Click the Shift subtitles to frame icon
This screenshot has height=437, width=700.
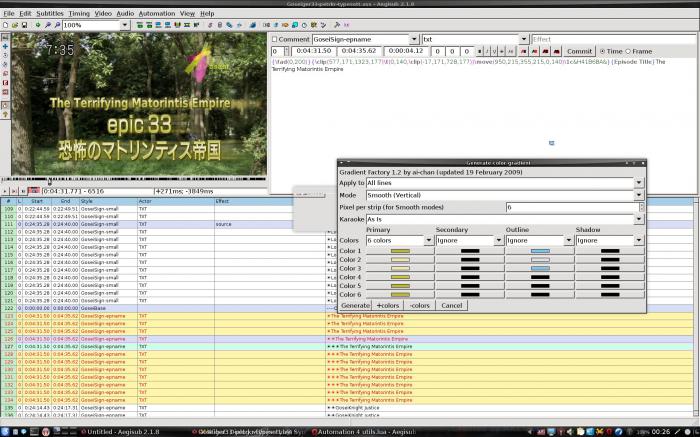point(196,25)
